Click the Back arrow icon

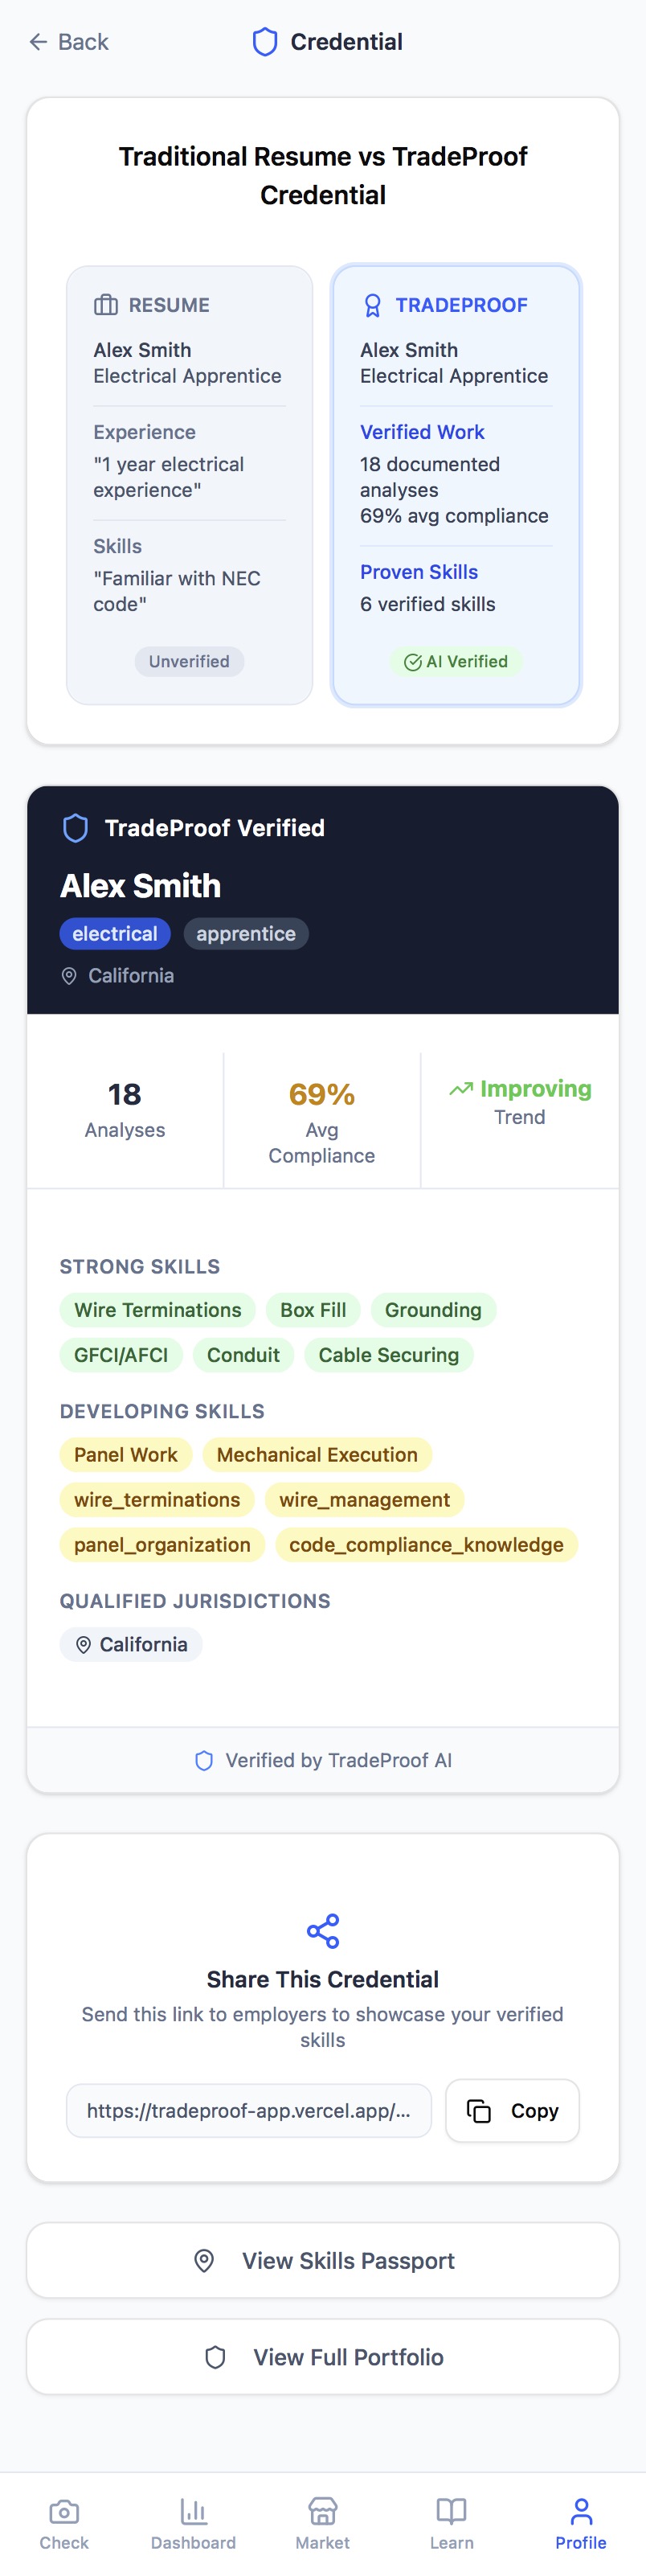pos(38,42)
